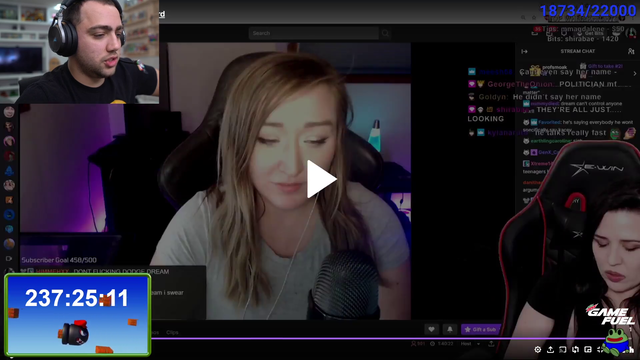This screenshot has width=640, height=360.
Task: Click the camera icon below sidebar avatars
Action: tap(9, 258)
